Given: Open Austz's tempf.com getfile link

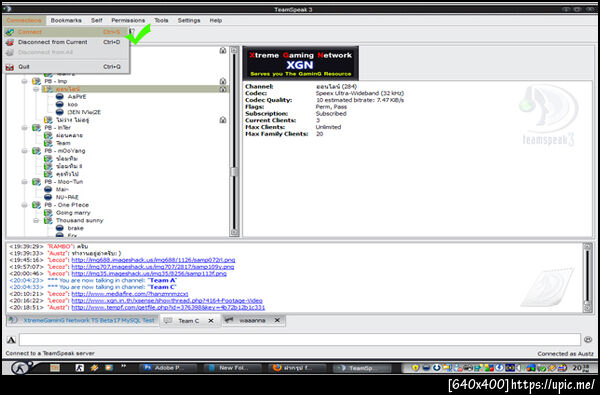Looking at the screenshot, I should click(x=168, y=308).
